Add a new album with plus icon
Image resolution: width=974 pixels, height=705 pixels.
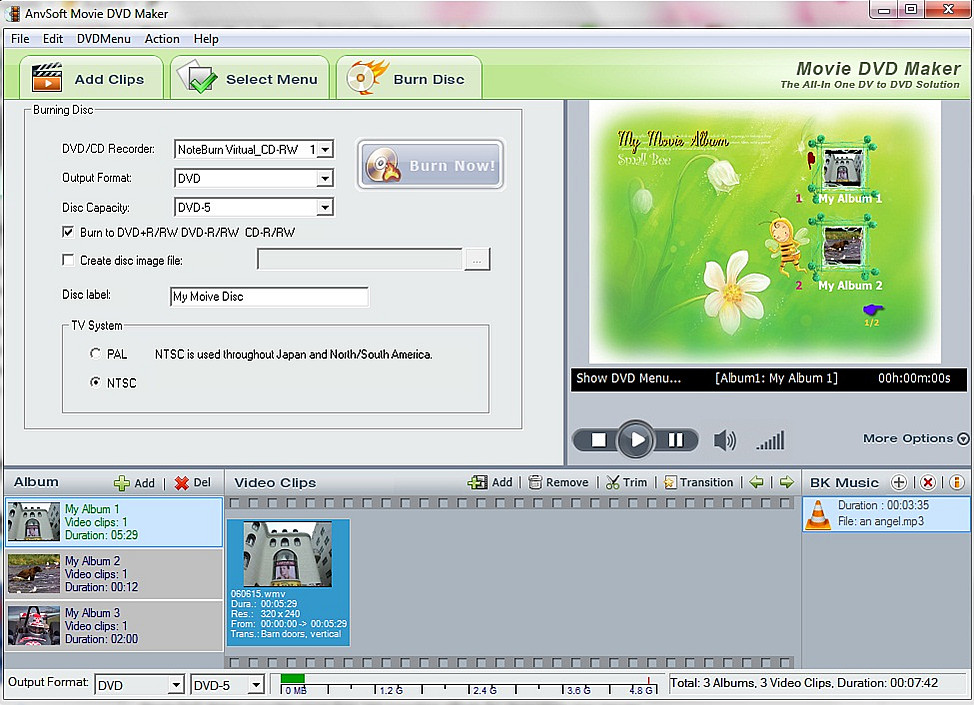point(122,483)
